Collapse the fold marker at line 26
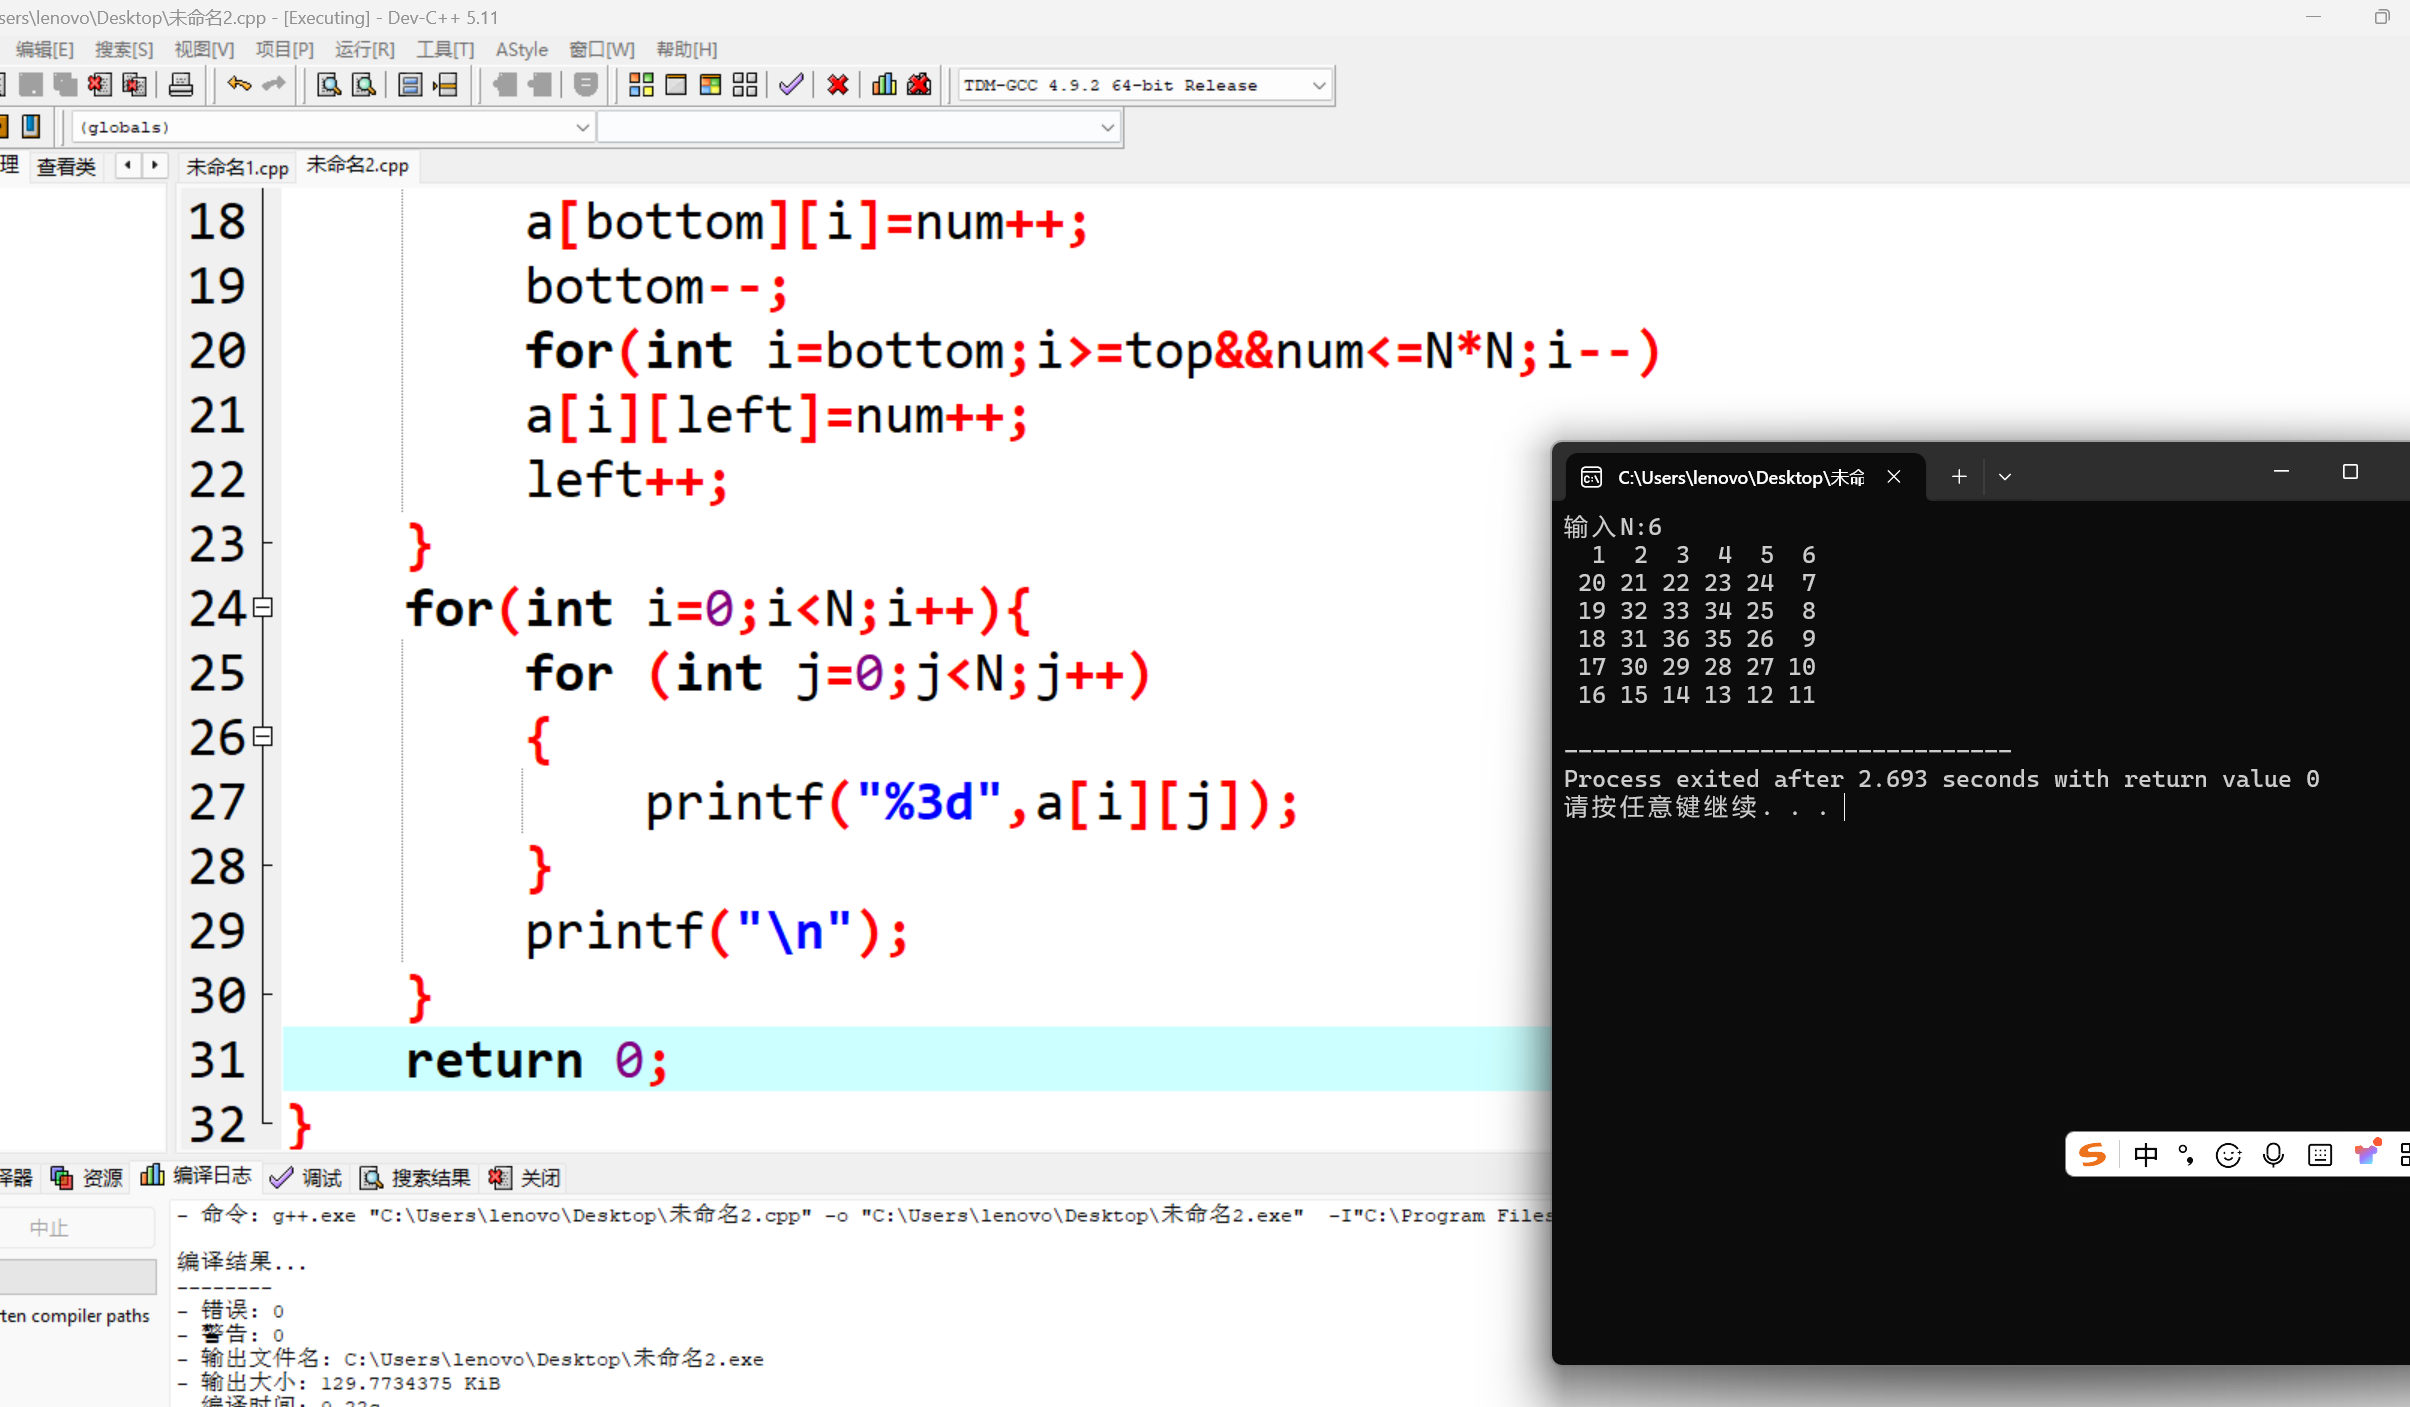2410x1407 pixels. click(263, 736)
